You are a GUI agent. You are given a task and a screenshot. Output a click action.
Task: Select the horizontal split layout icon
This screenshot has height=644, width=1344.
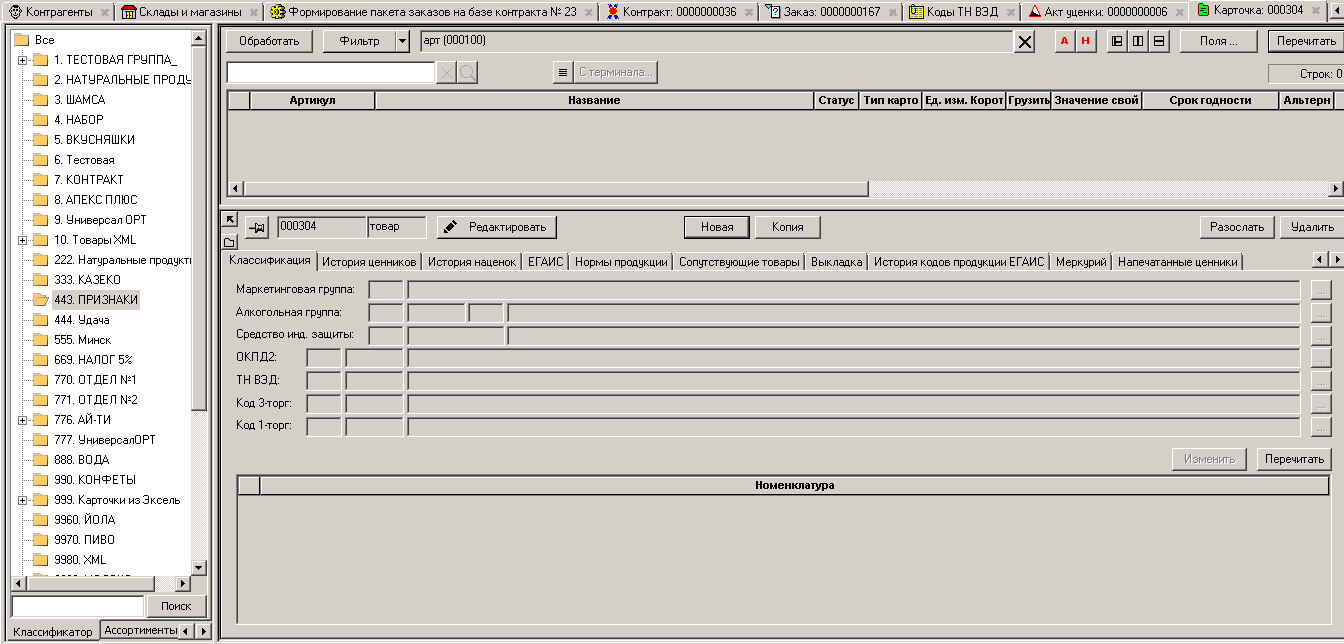pyautogui.click(x=1159, y=41)
